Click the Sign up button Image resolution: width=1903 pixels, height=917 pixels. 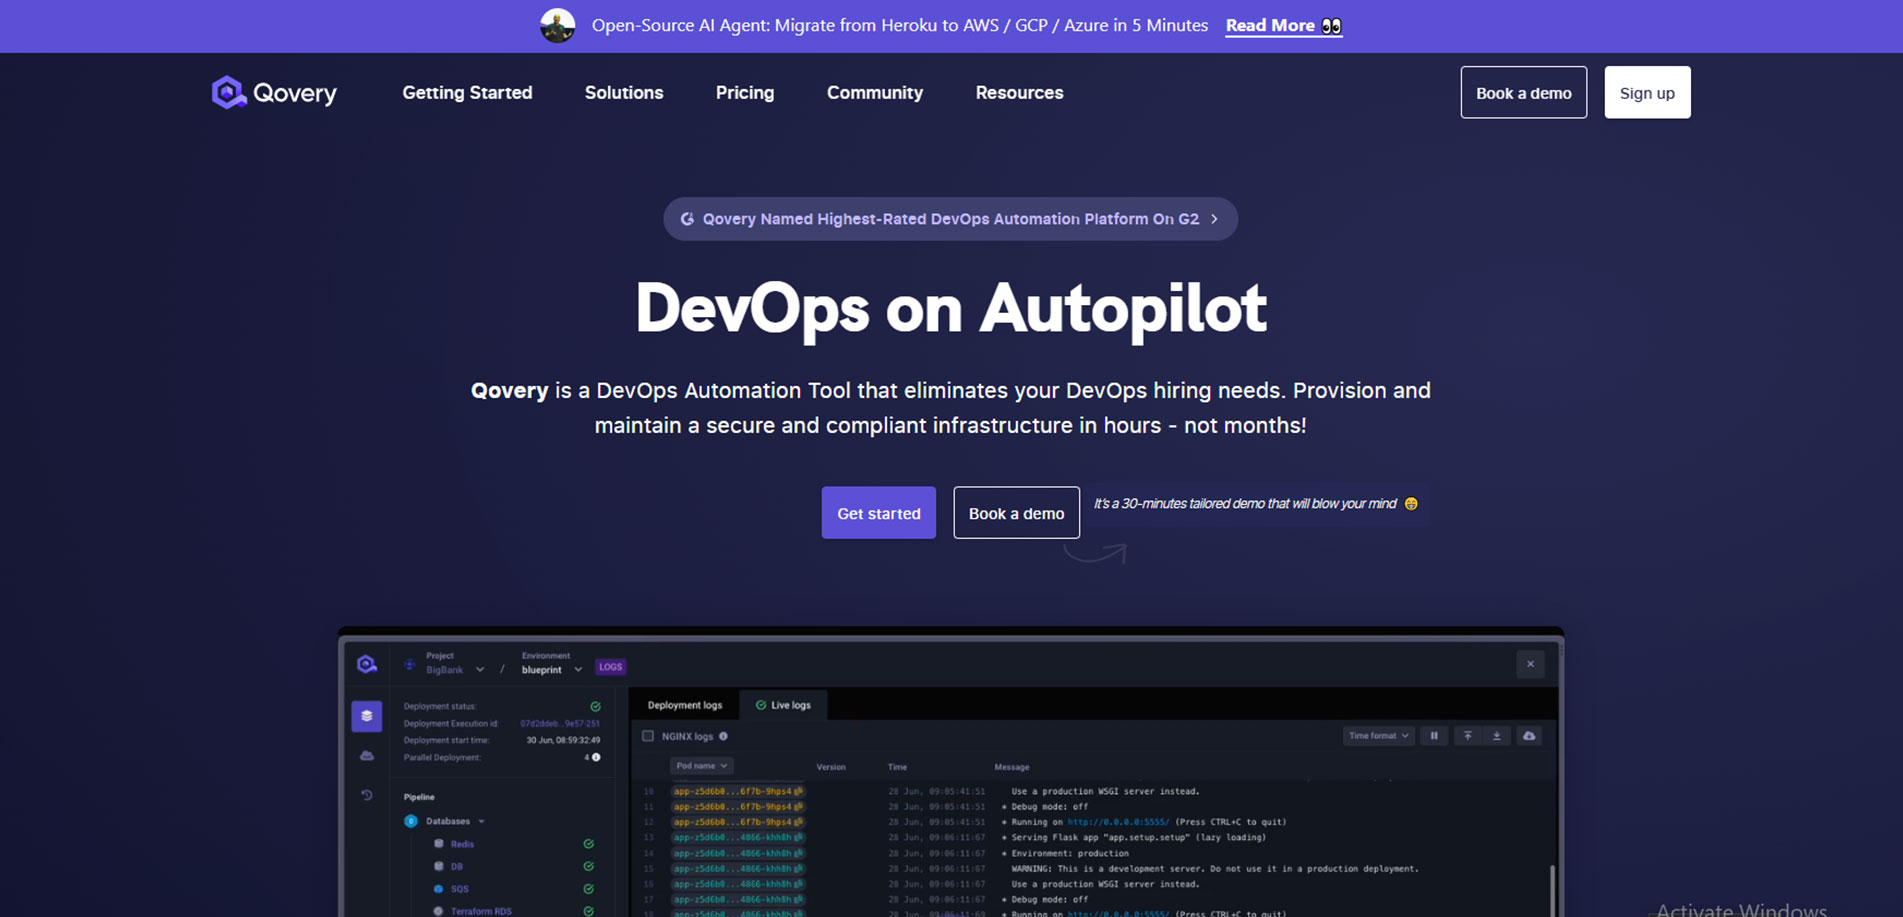coord(1647,92)
